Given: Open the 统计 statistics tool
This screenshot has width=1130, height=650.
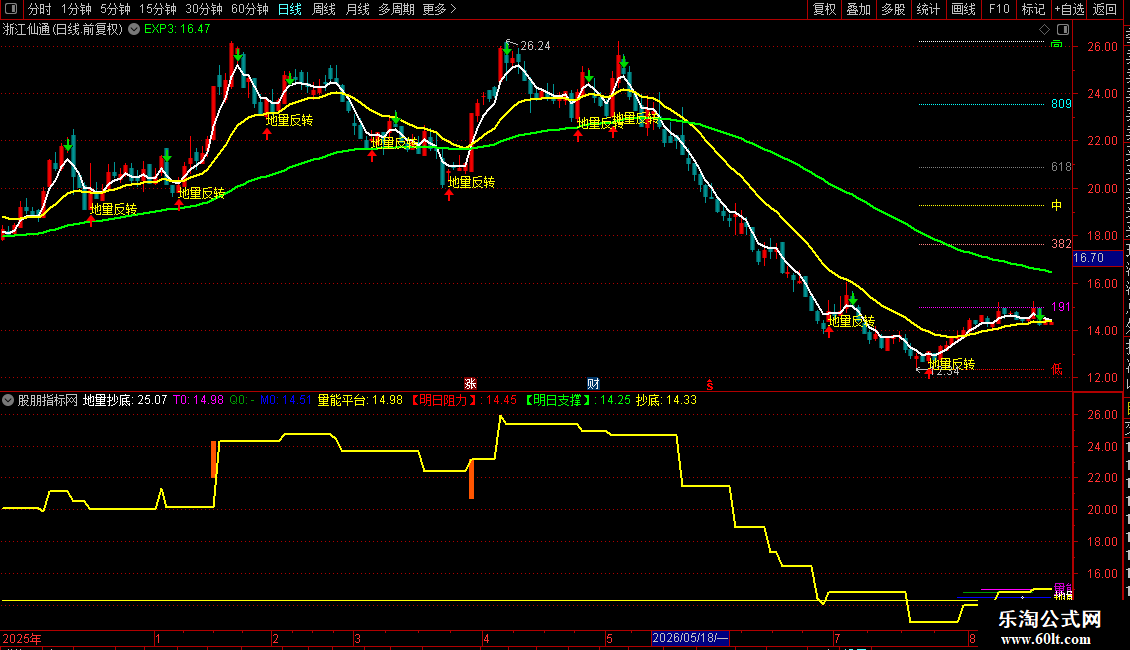Looking at the screenshot, I should pyautogui.click(x=927, y=9).
